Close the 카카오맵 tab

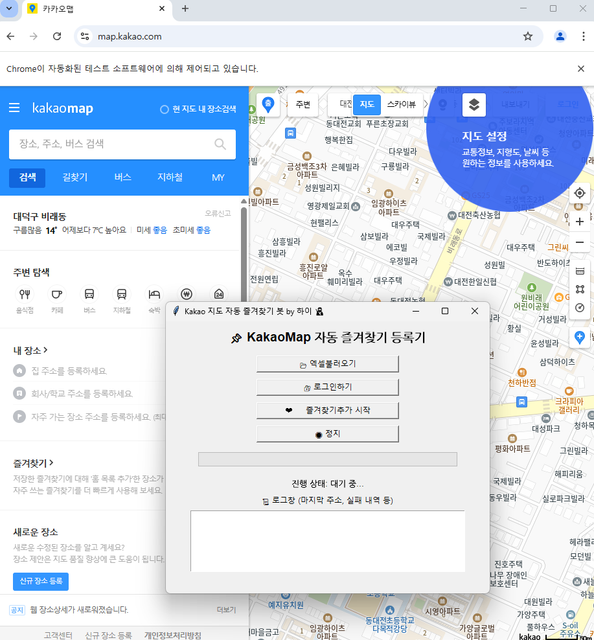[x=162, y=9]
